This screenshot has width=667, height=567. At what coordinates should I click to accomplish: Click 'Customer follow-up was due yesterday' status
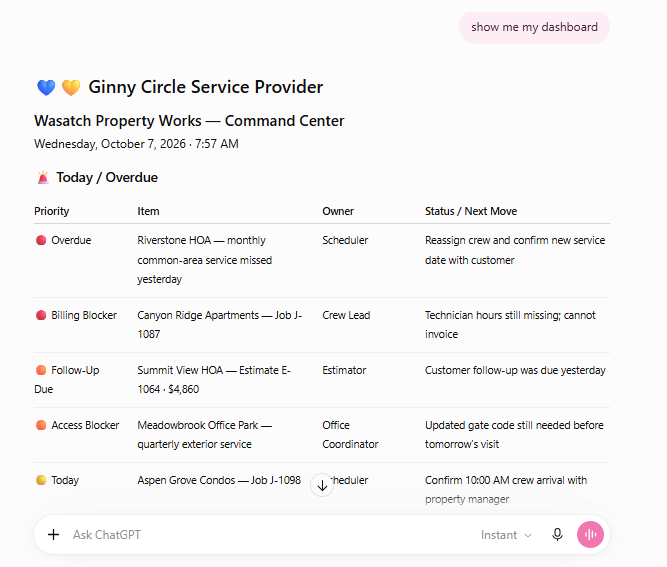pos(515,370)
